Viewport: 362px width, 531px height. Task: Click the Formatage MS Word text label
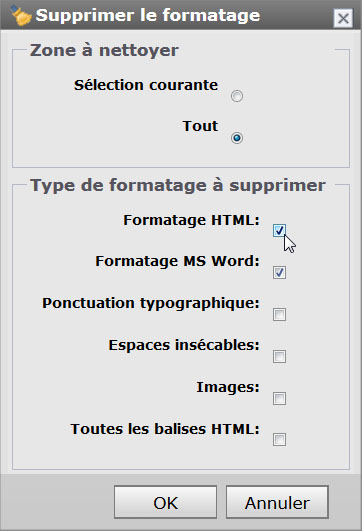[x=177, y=261]
